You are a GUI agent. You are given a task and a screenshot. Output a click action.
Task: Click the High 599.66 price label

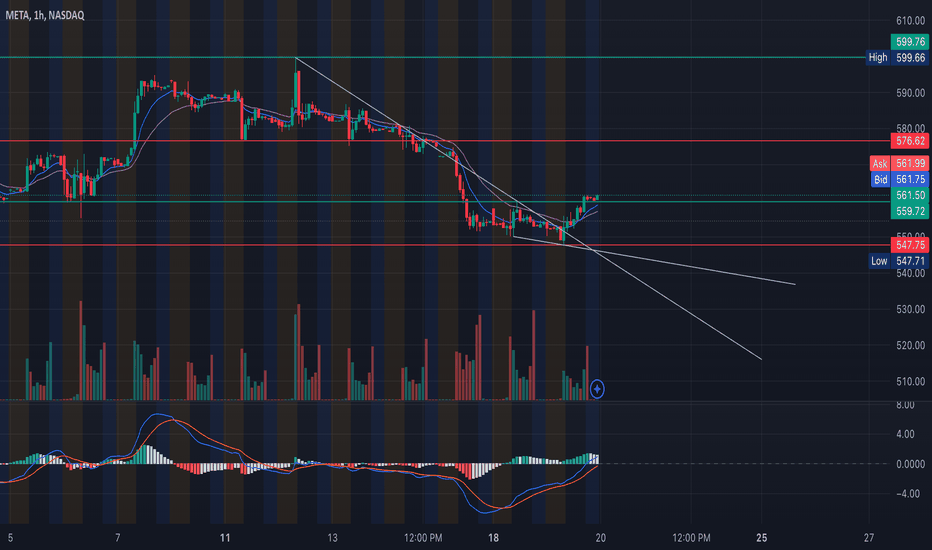(x=898, y=58)
